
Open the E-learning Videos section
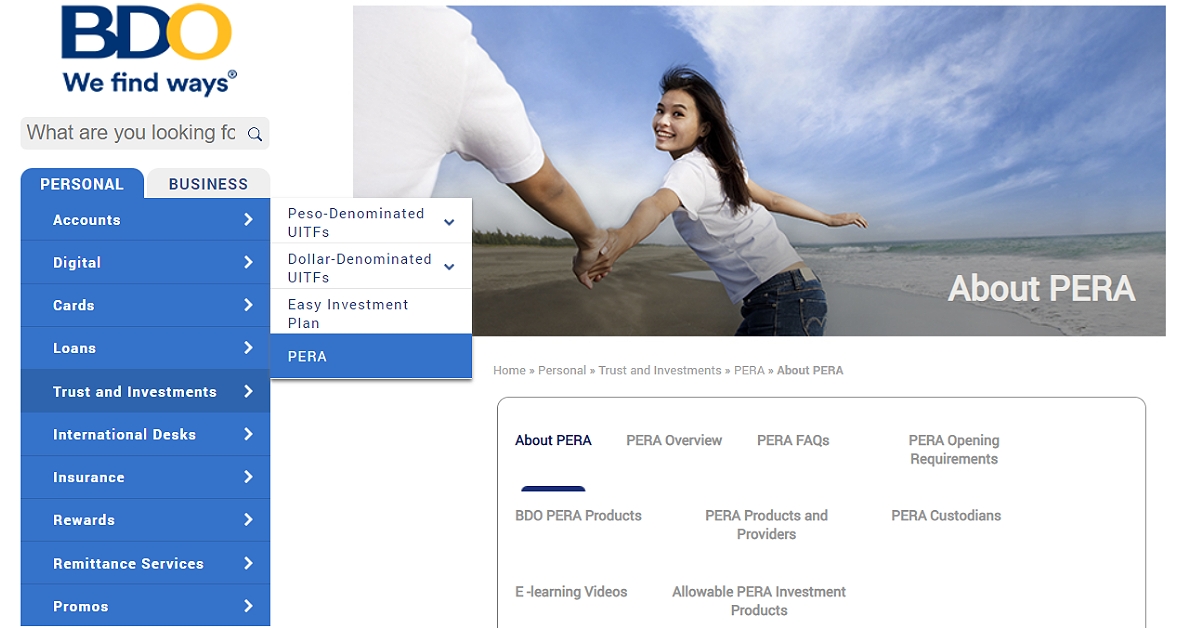click(x=571, y=591)
